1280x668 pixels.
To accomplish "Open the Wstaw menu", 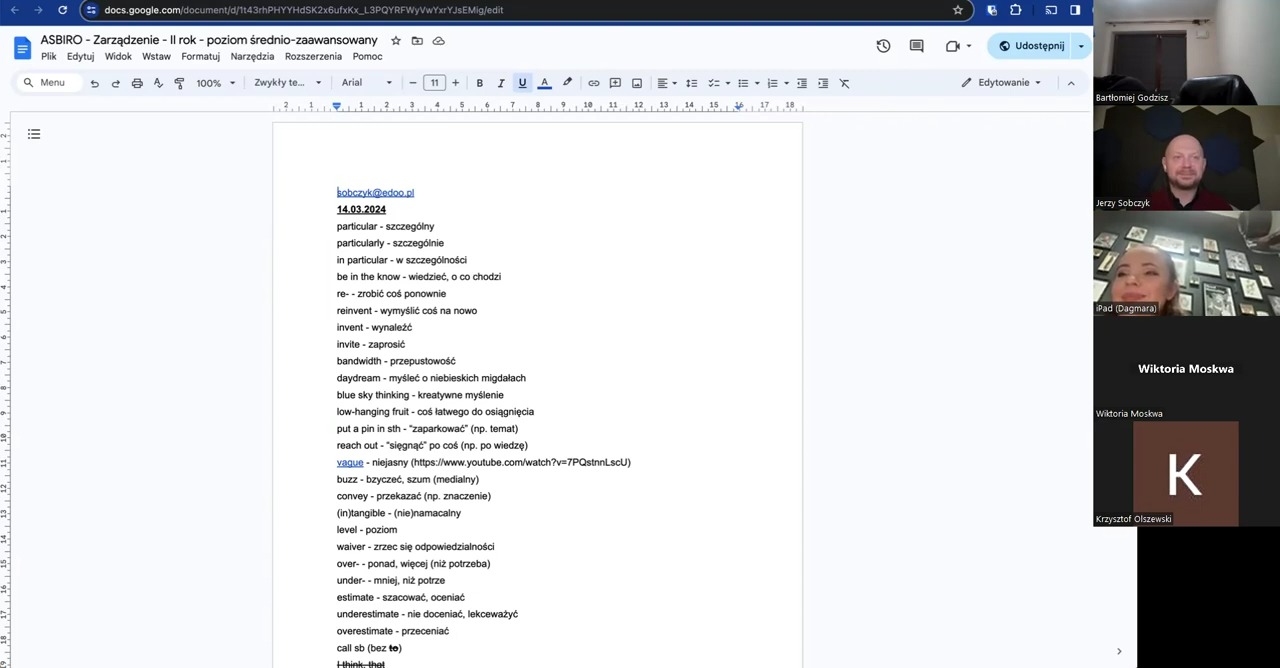I will point(156,57).
